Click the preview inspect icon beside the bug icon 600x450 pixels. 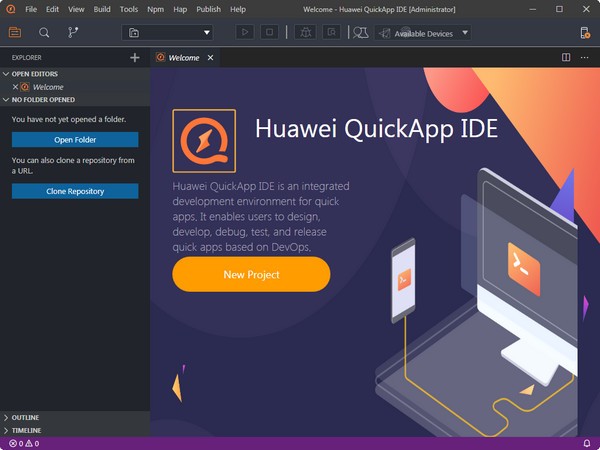pos(331,33)
